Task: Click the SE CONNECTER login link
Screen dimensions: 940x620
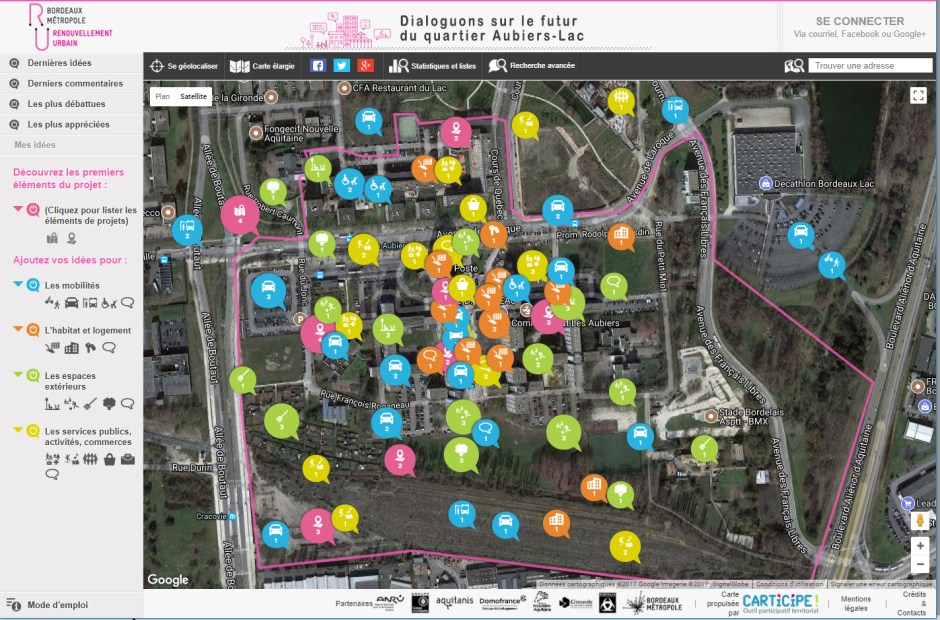Action: tap(859, 21)
